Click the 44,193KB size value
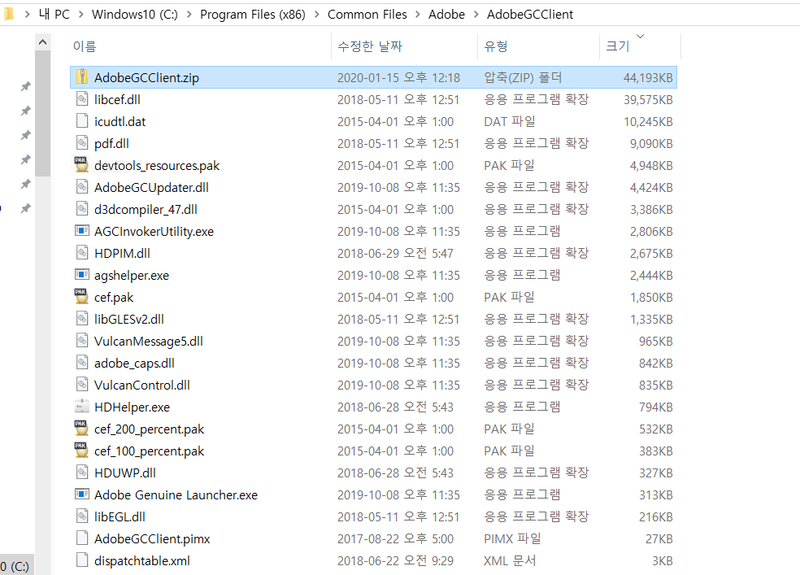Screen dimensions: 800x575 tap(648, 78)
